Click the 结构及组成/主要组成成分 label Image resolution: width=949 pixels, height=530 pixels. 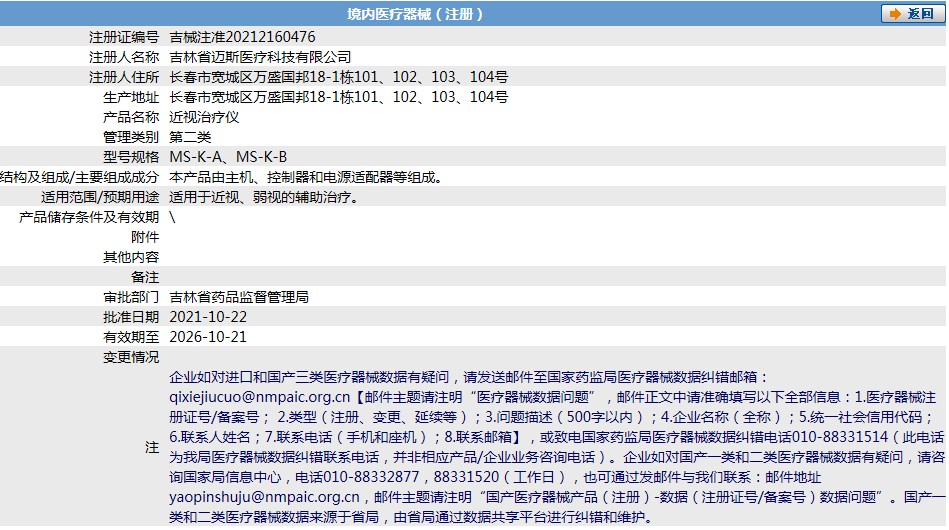pos(79,177)
